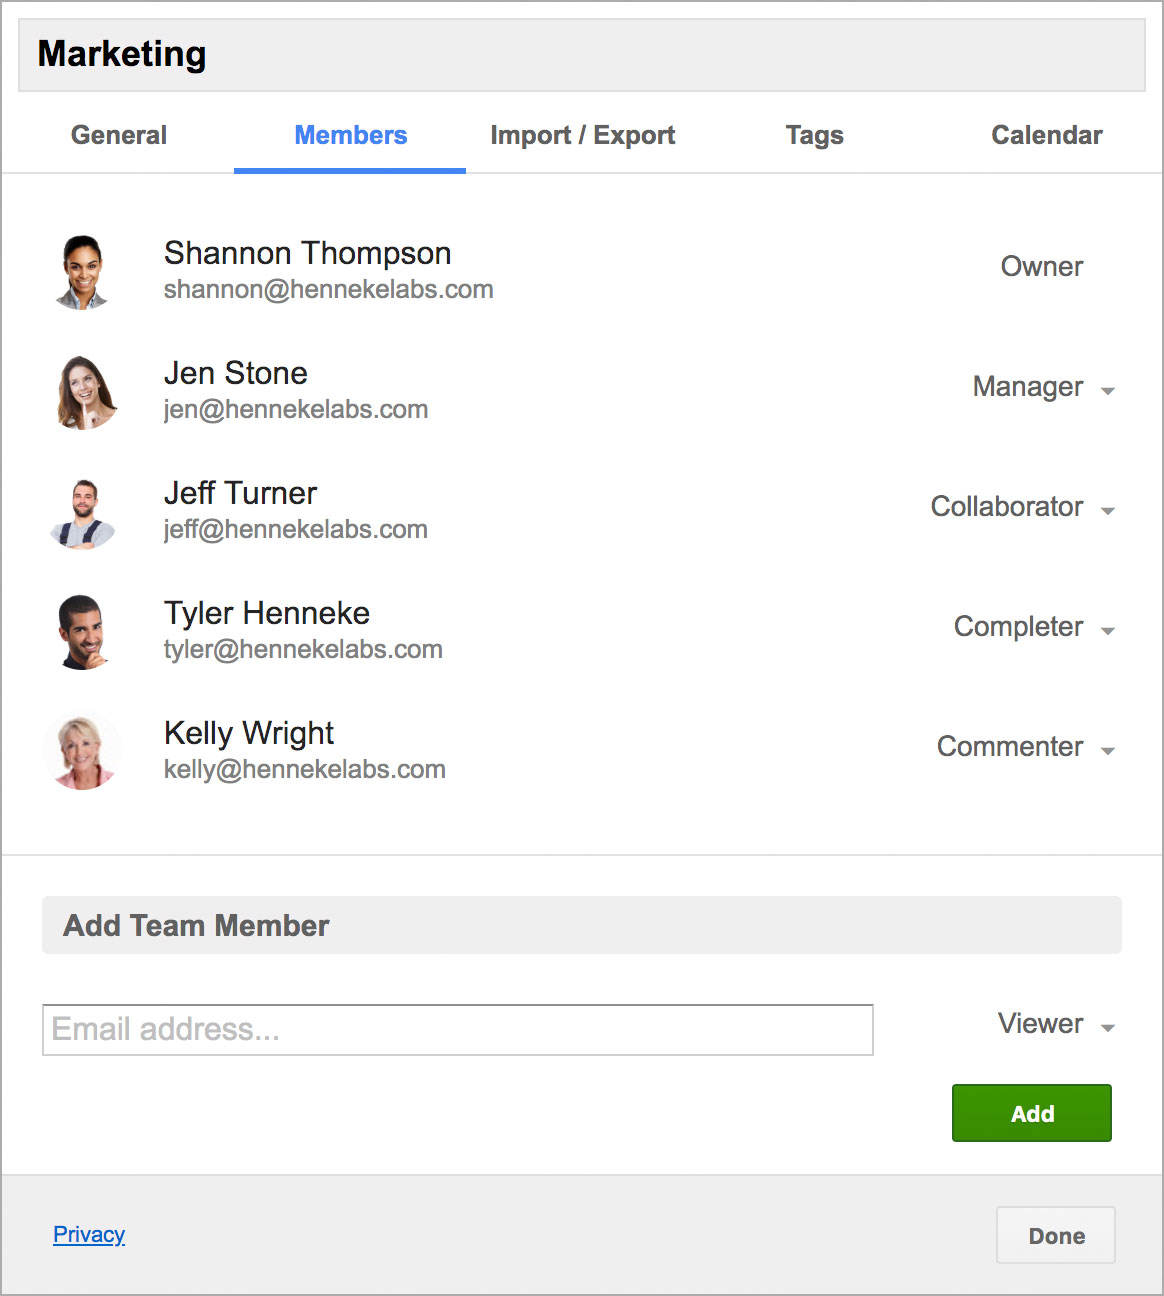This screenshot has width=1164, height=1296.
Task: Click Jen Stone's avatar picture
Action: 84,392
